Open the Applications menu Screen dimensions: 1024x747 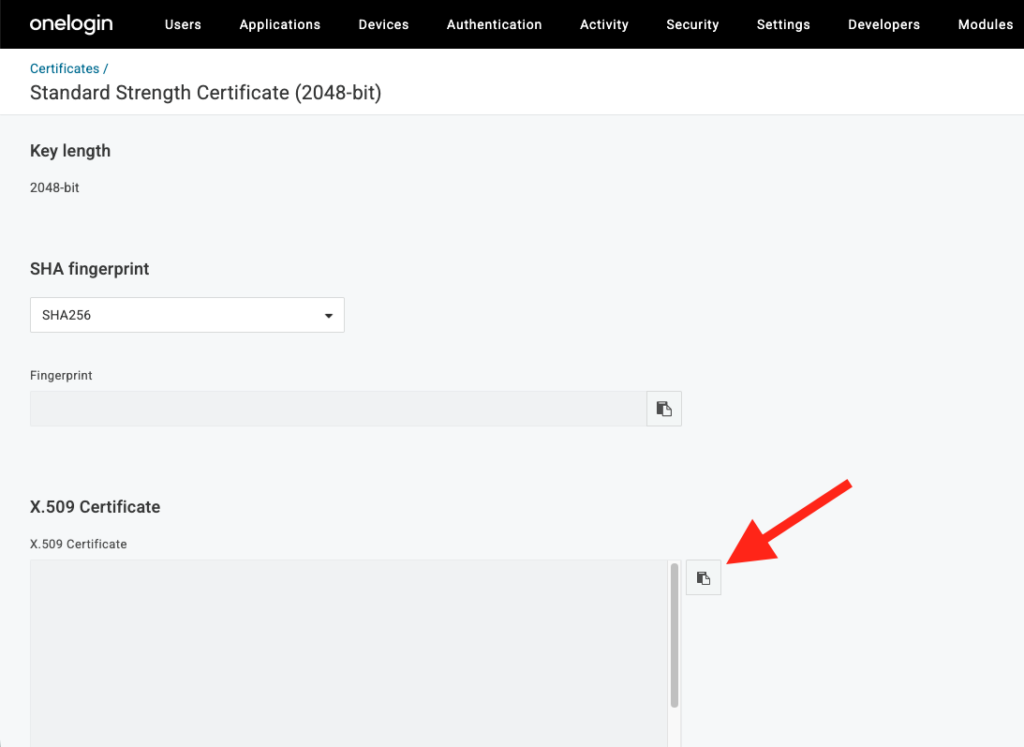pyautogui.click(x=279, y=24)
